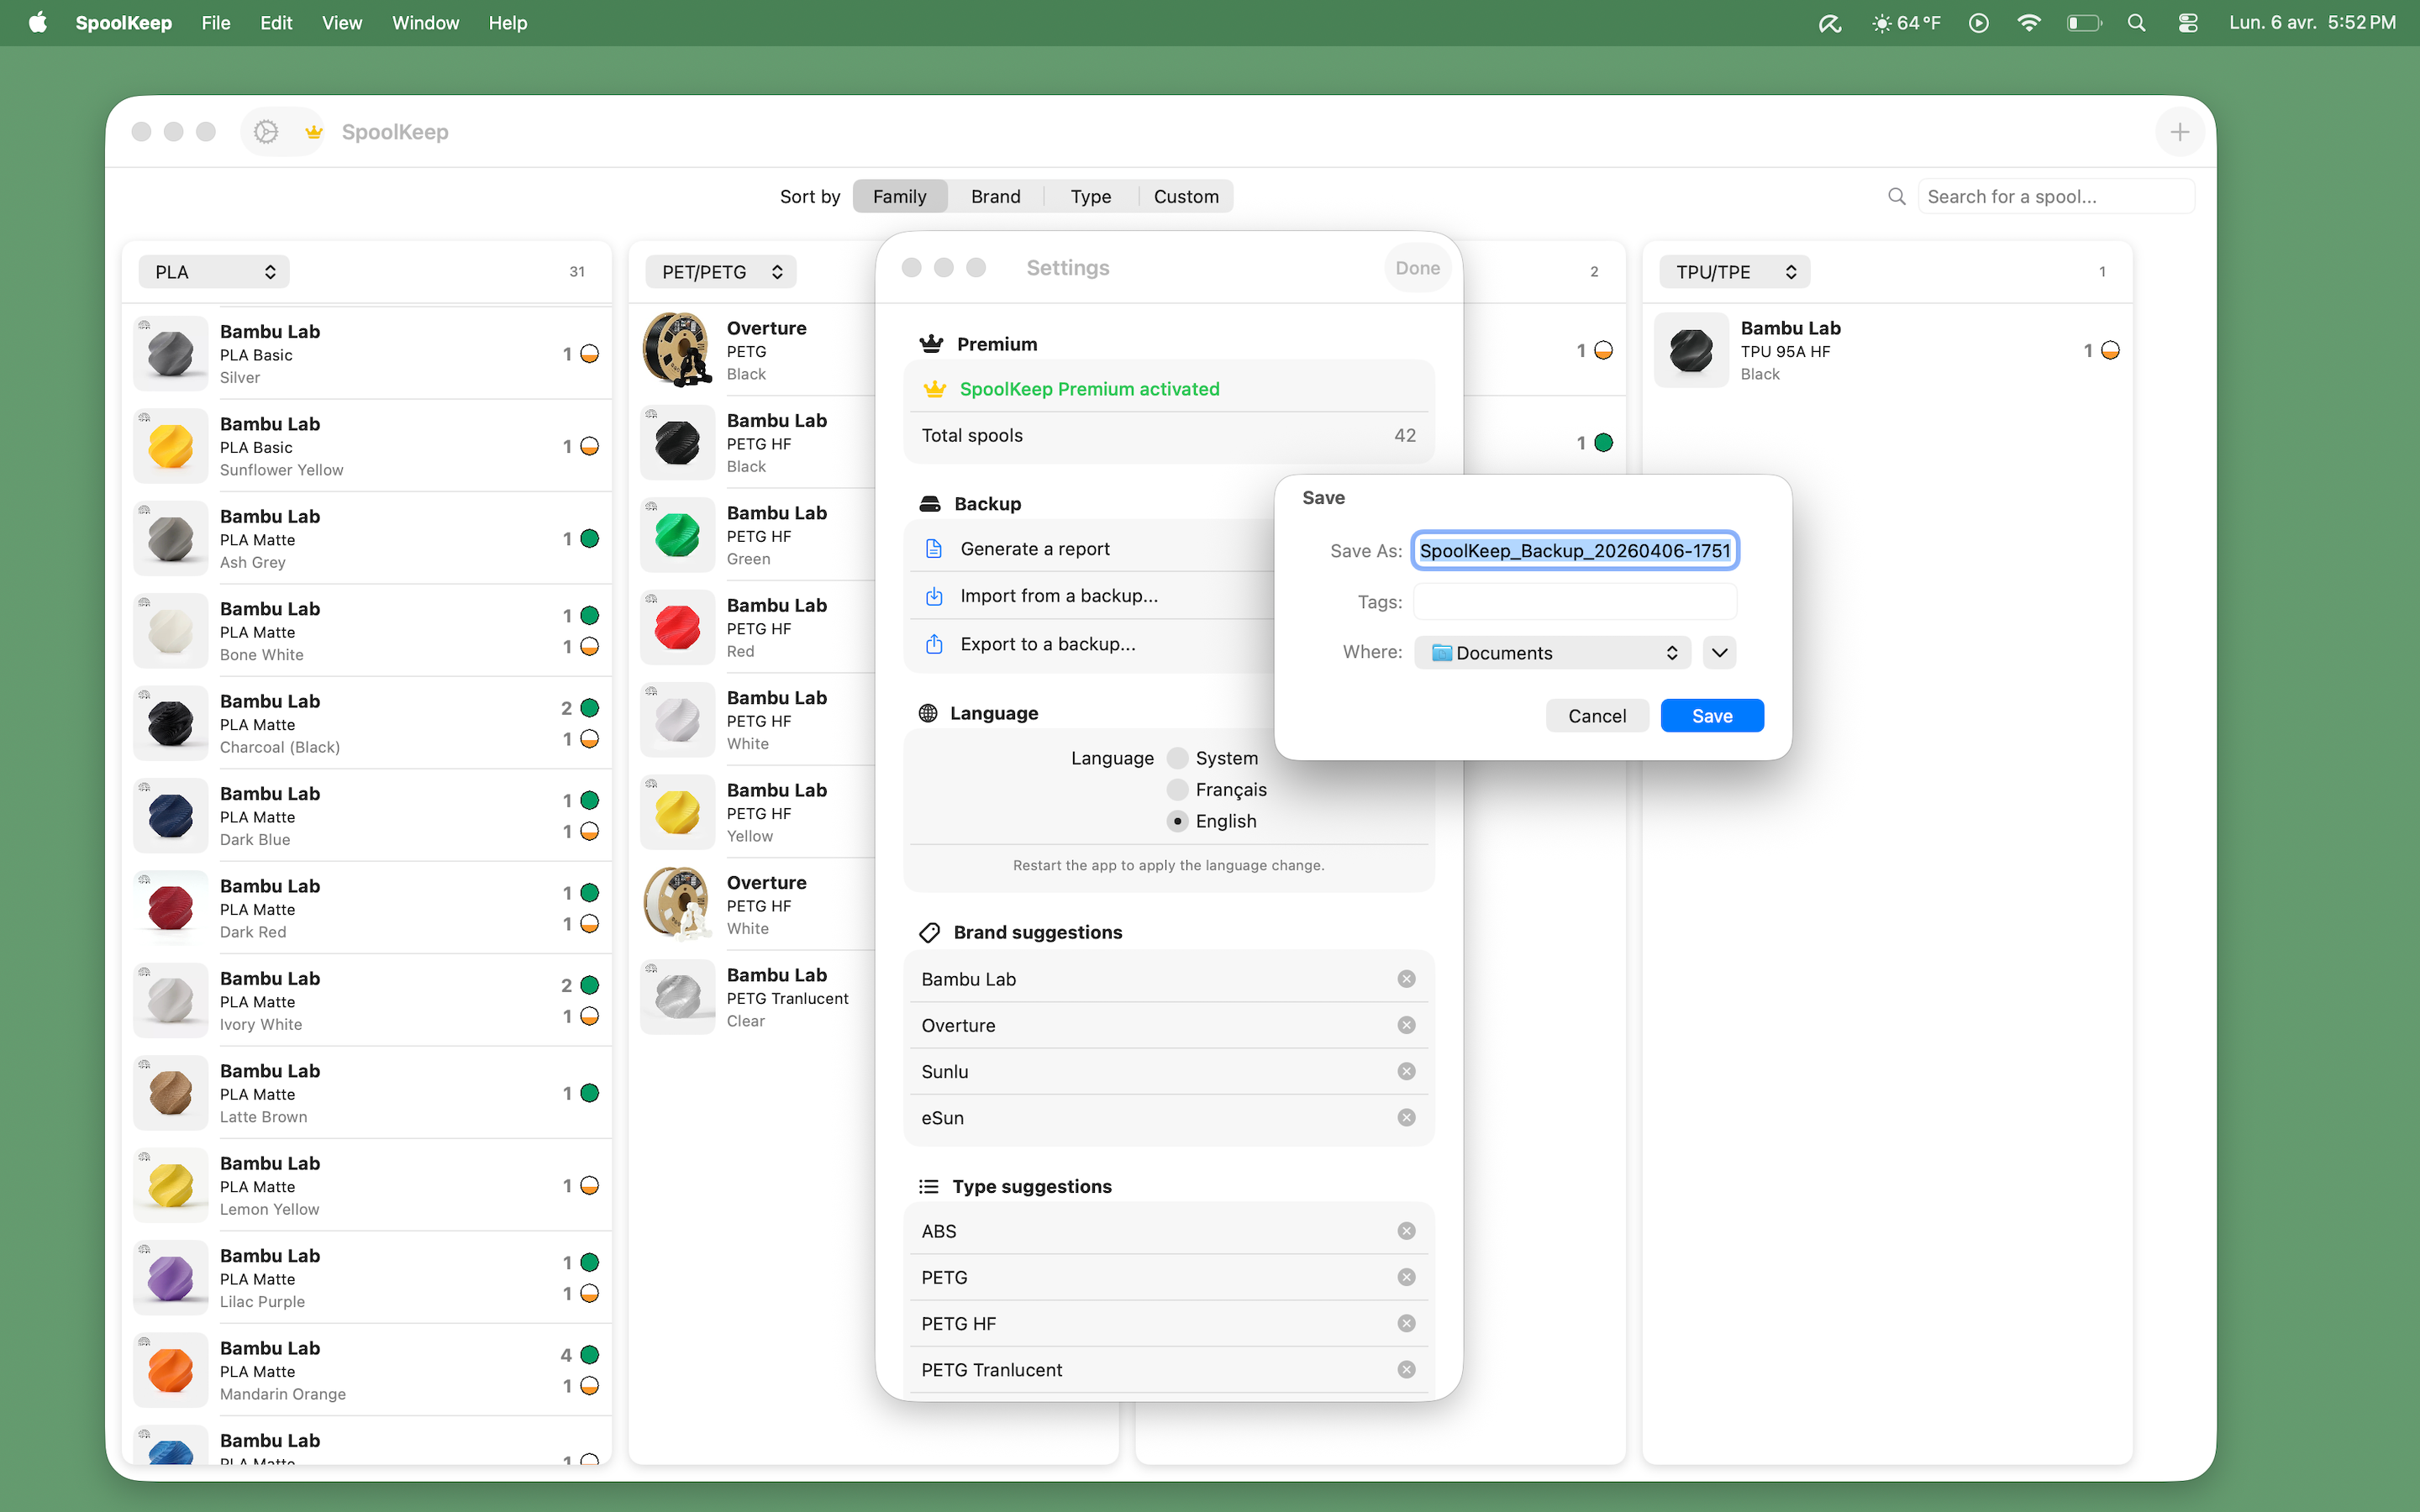Open Spotlight search in menu bar

[2136, 22]
